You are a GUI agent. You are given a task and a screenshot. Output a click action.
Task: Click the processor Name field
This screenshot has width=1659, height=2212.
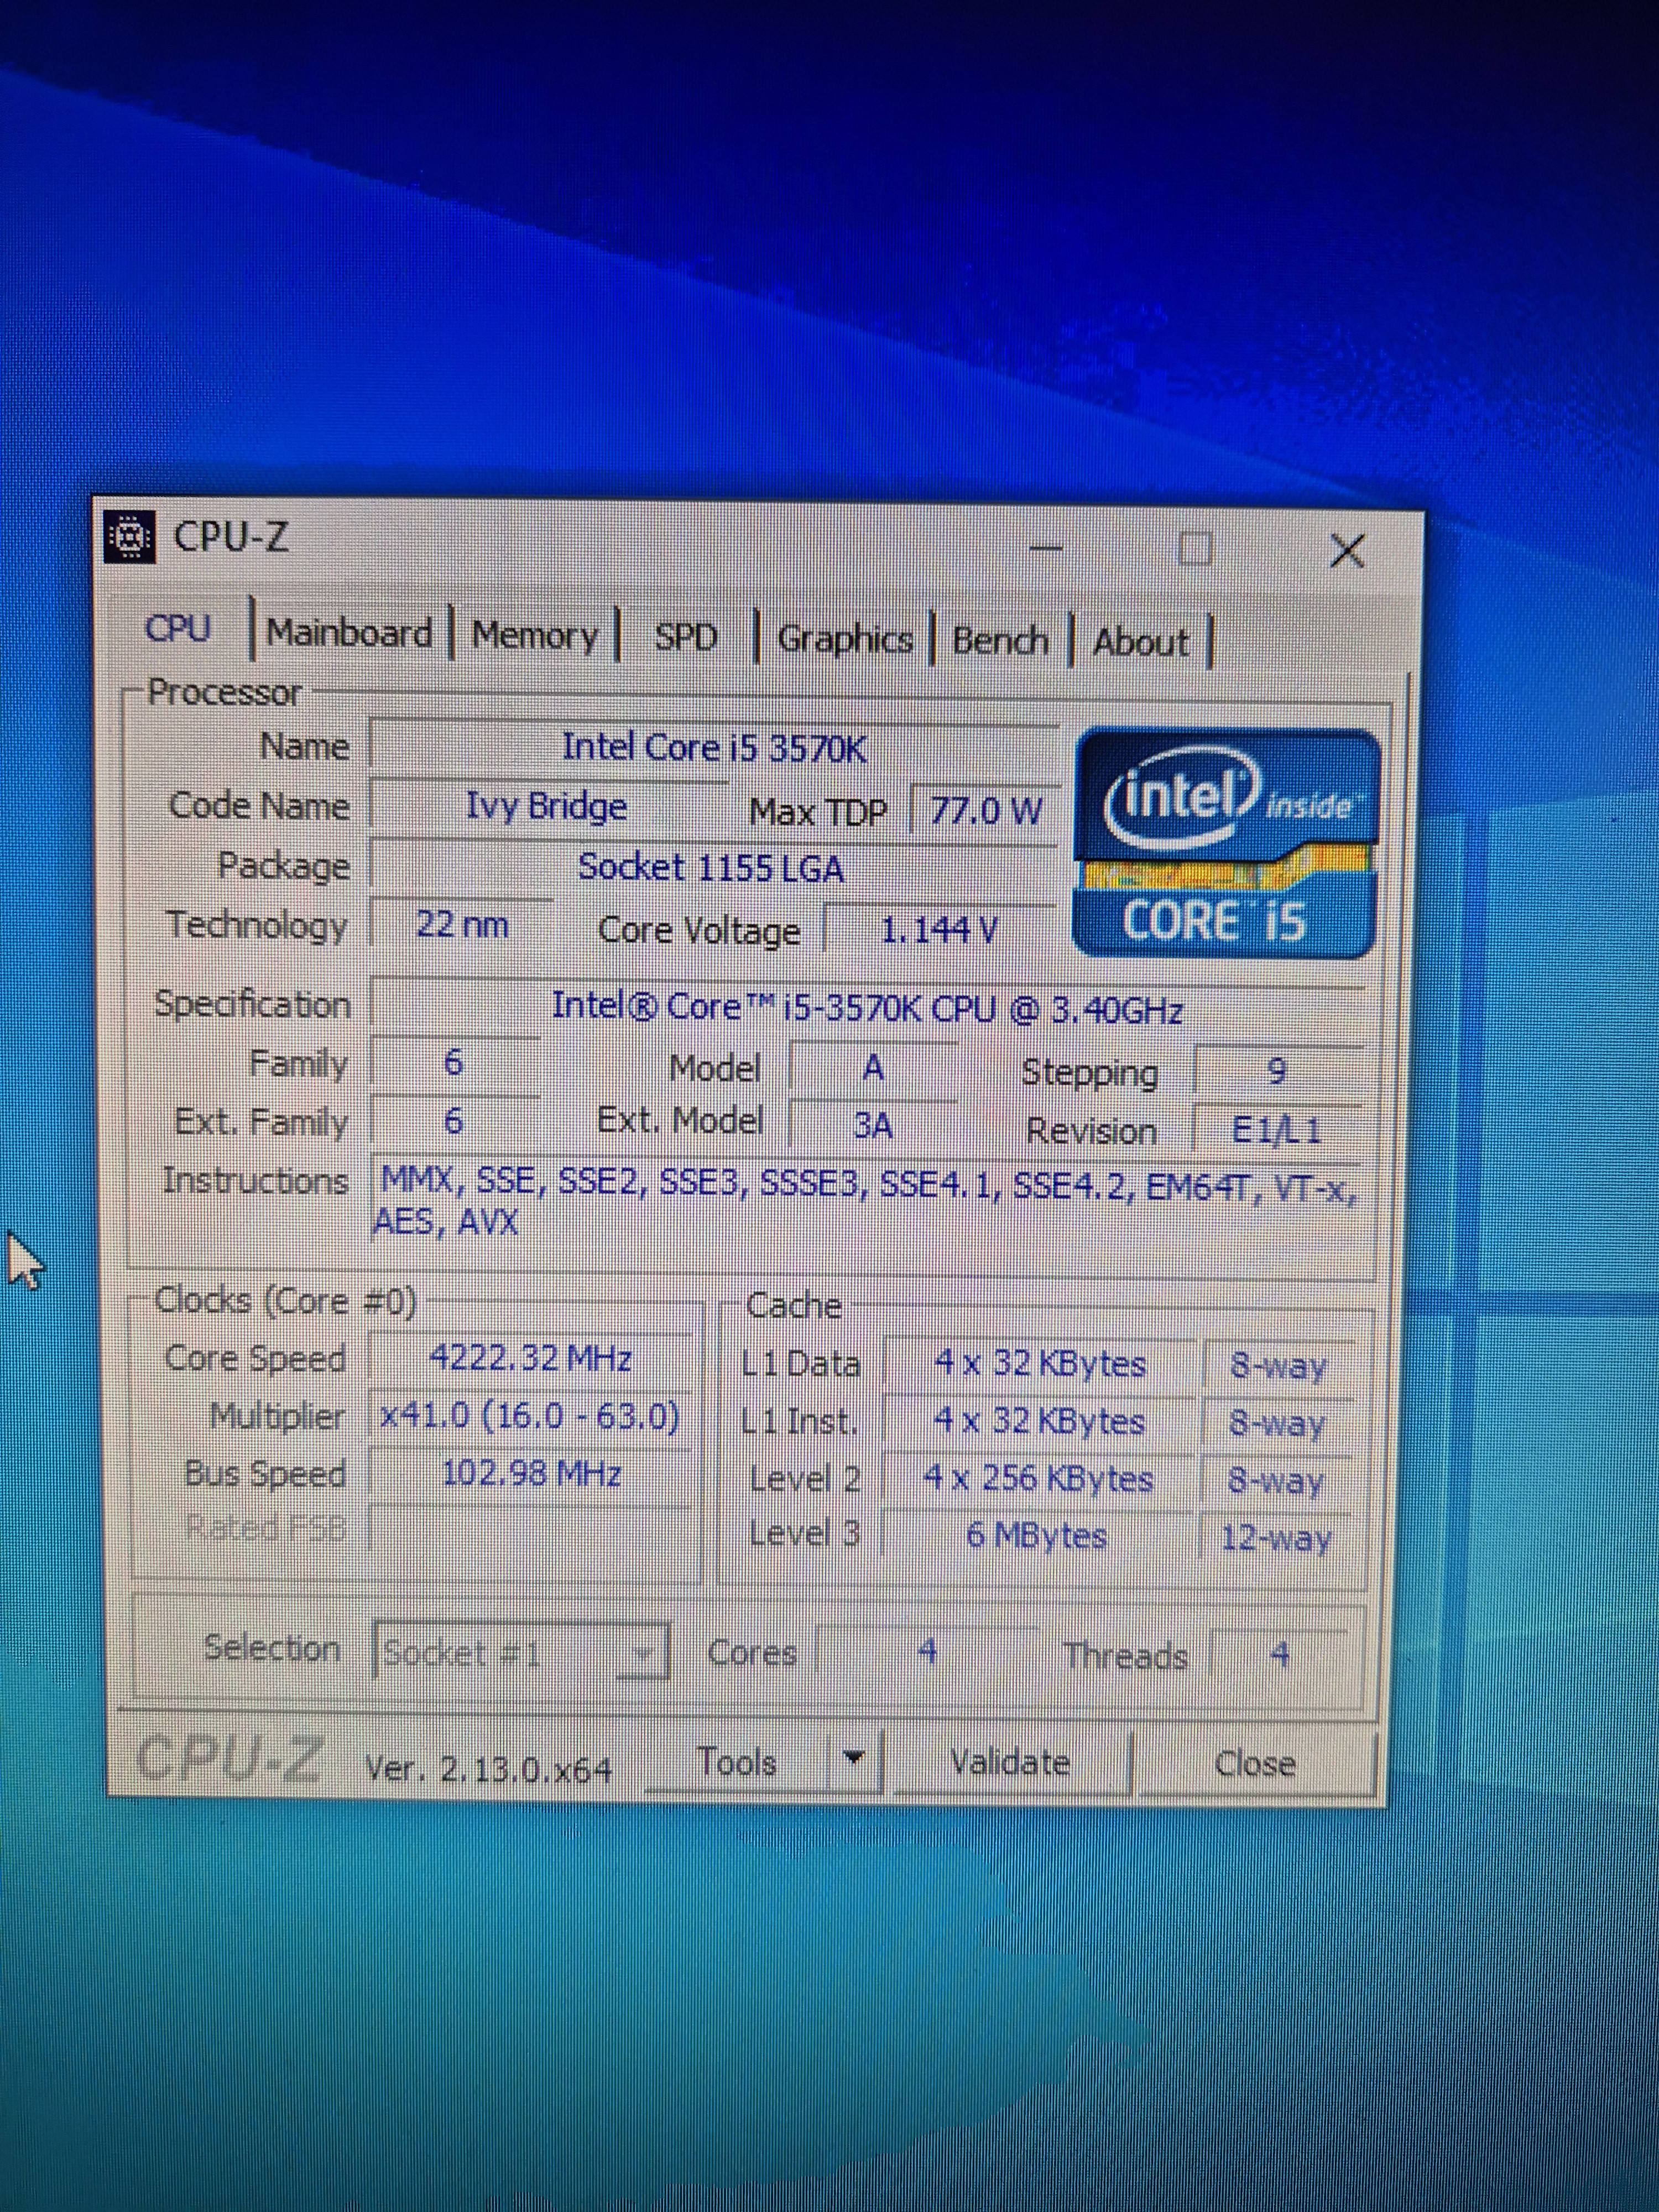[713, 748]
